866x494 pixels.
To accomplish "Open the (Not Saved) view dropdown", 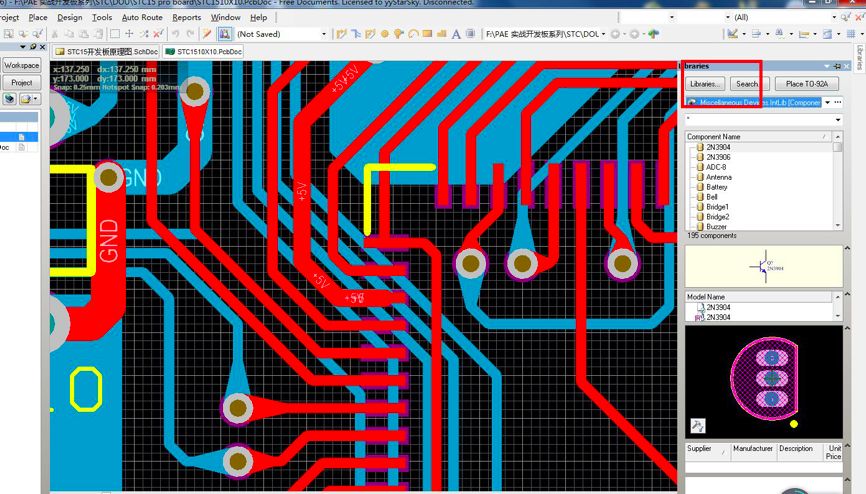I will click(324, 34).
